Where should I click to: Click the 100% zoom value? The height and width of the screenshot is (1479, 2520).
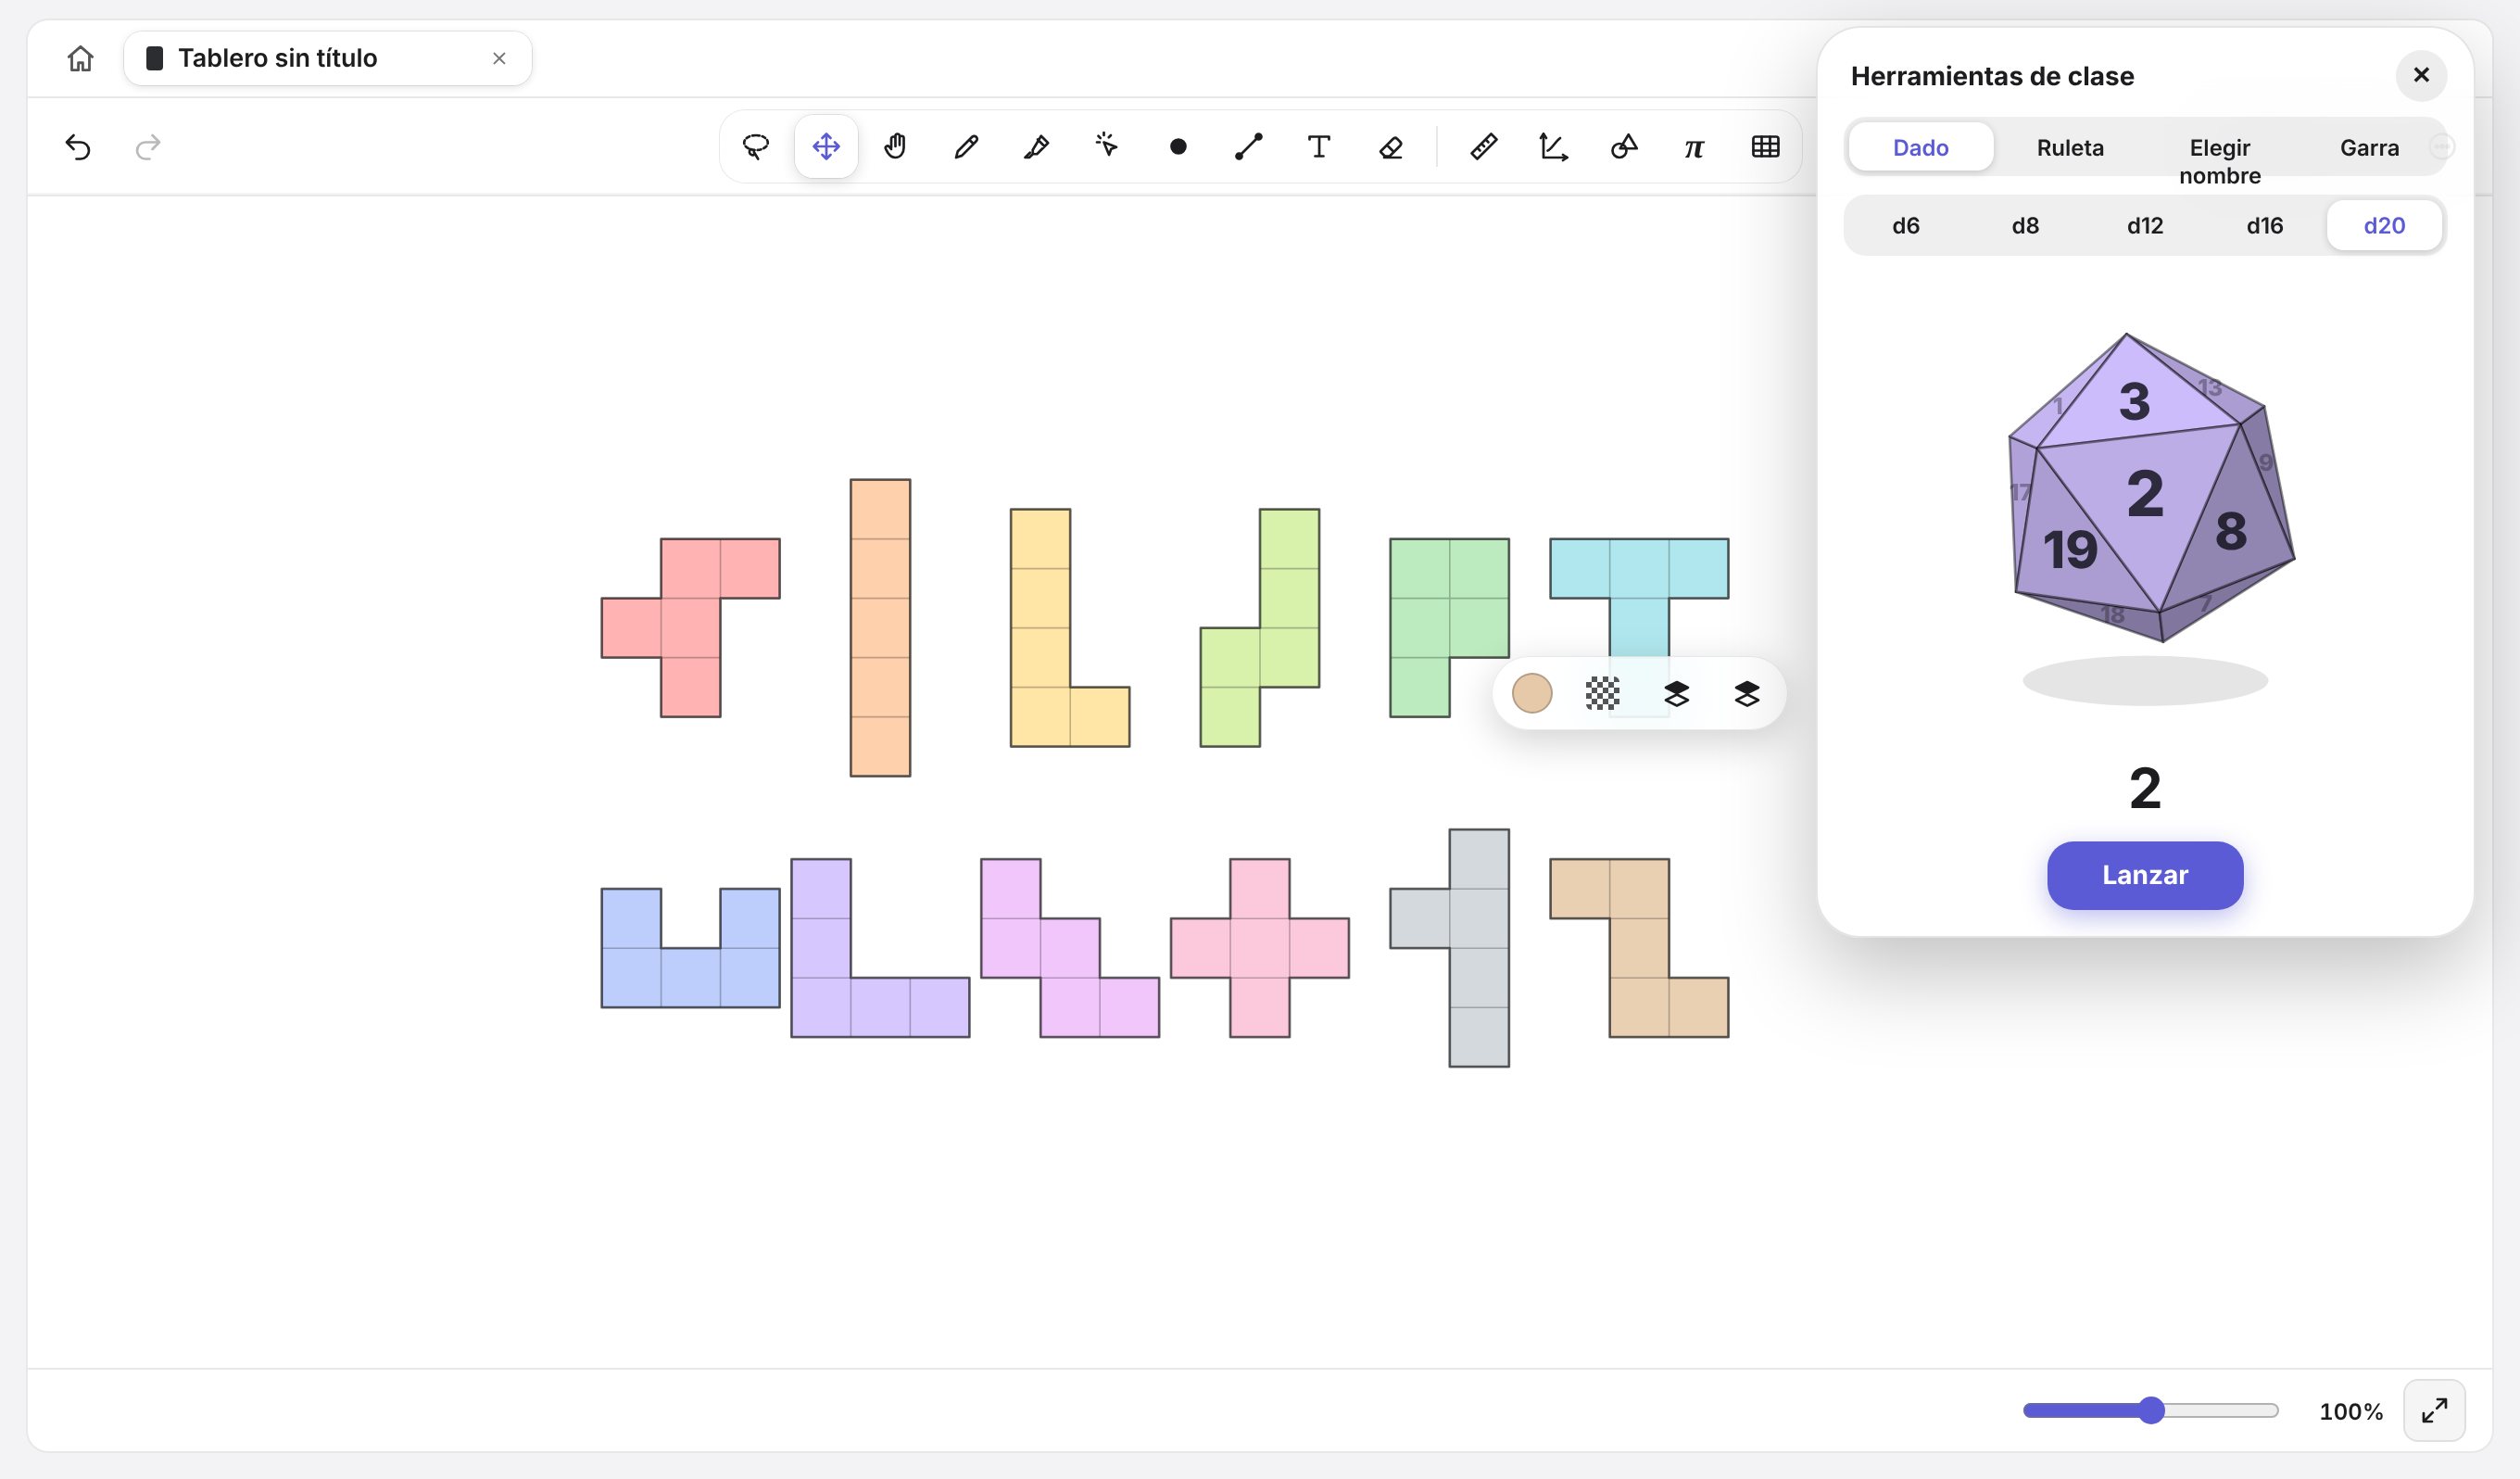2351,1411
